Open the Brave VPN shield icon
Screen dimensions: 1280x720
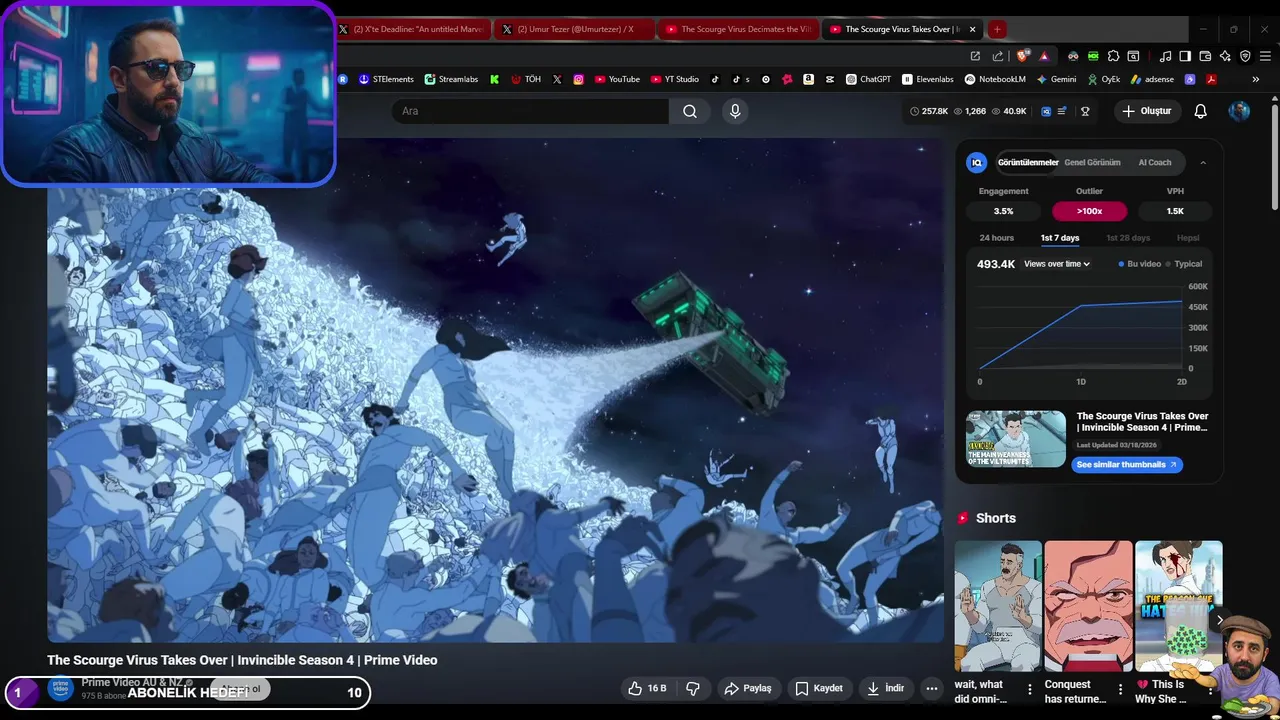(x=1245, y=56)
